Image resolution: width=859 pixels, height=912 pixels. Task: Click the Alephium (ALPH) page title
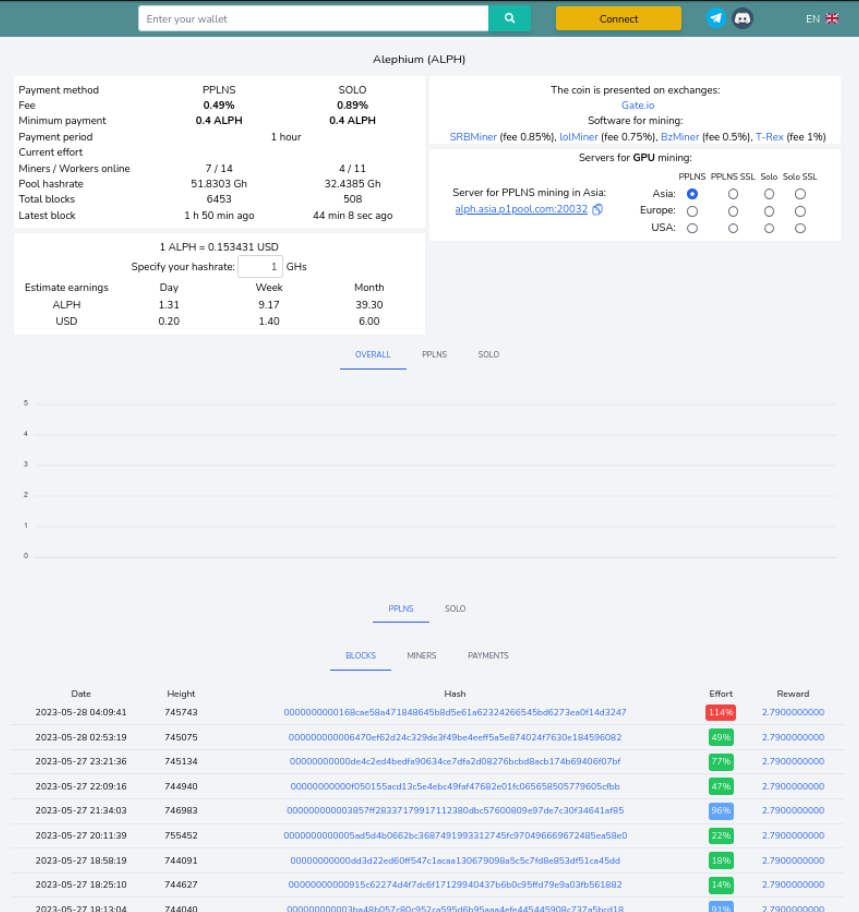(x=419, y=59)
